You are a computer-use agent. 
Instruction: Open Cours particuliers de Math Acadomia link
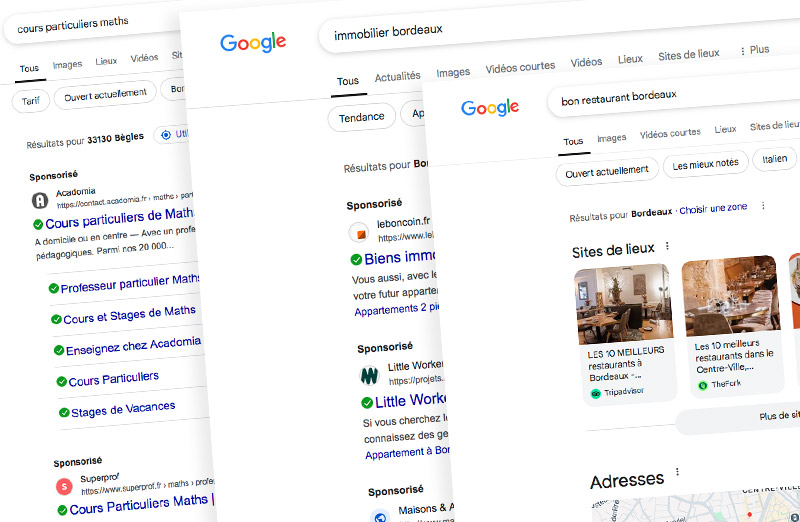[119, 218]
